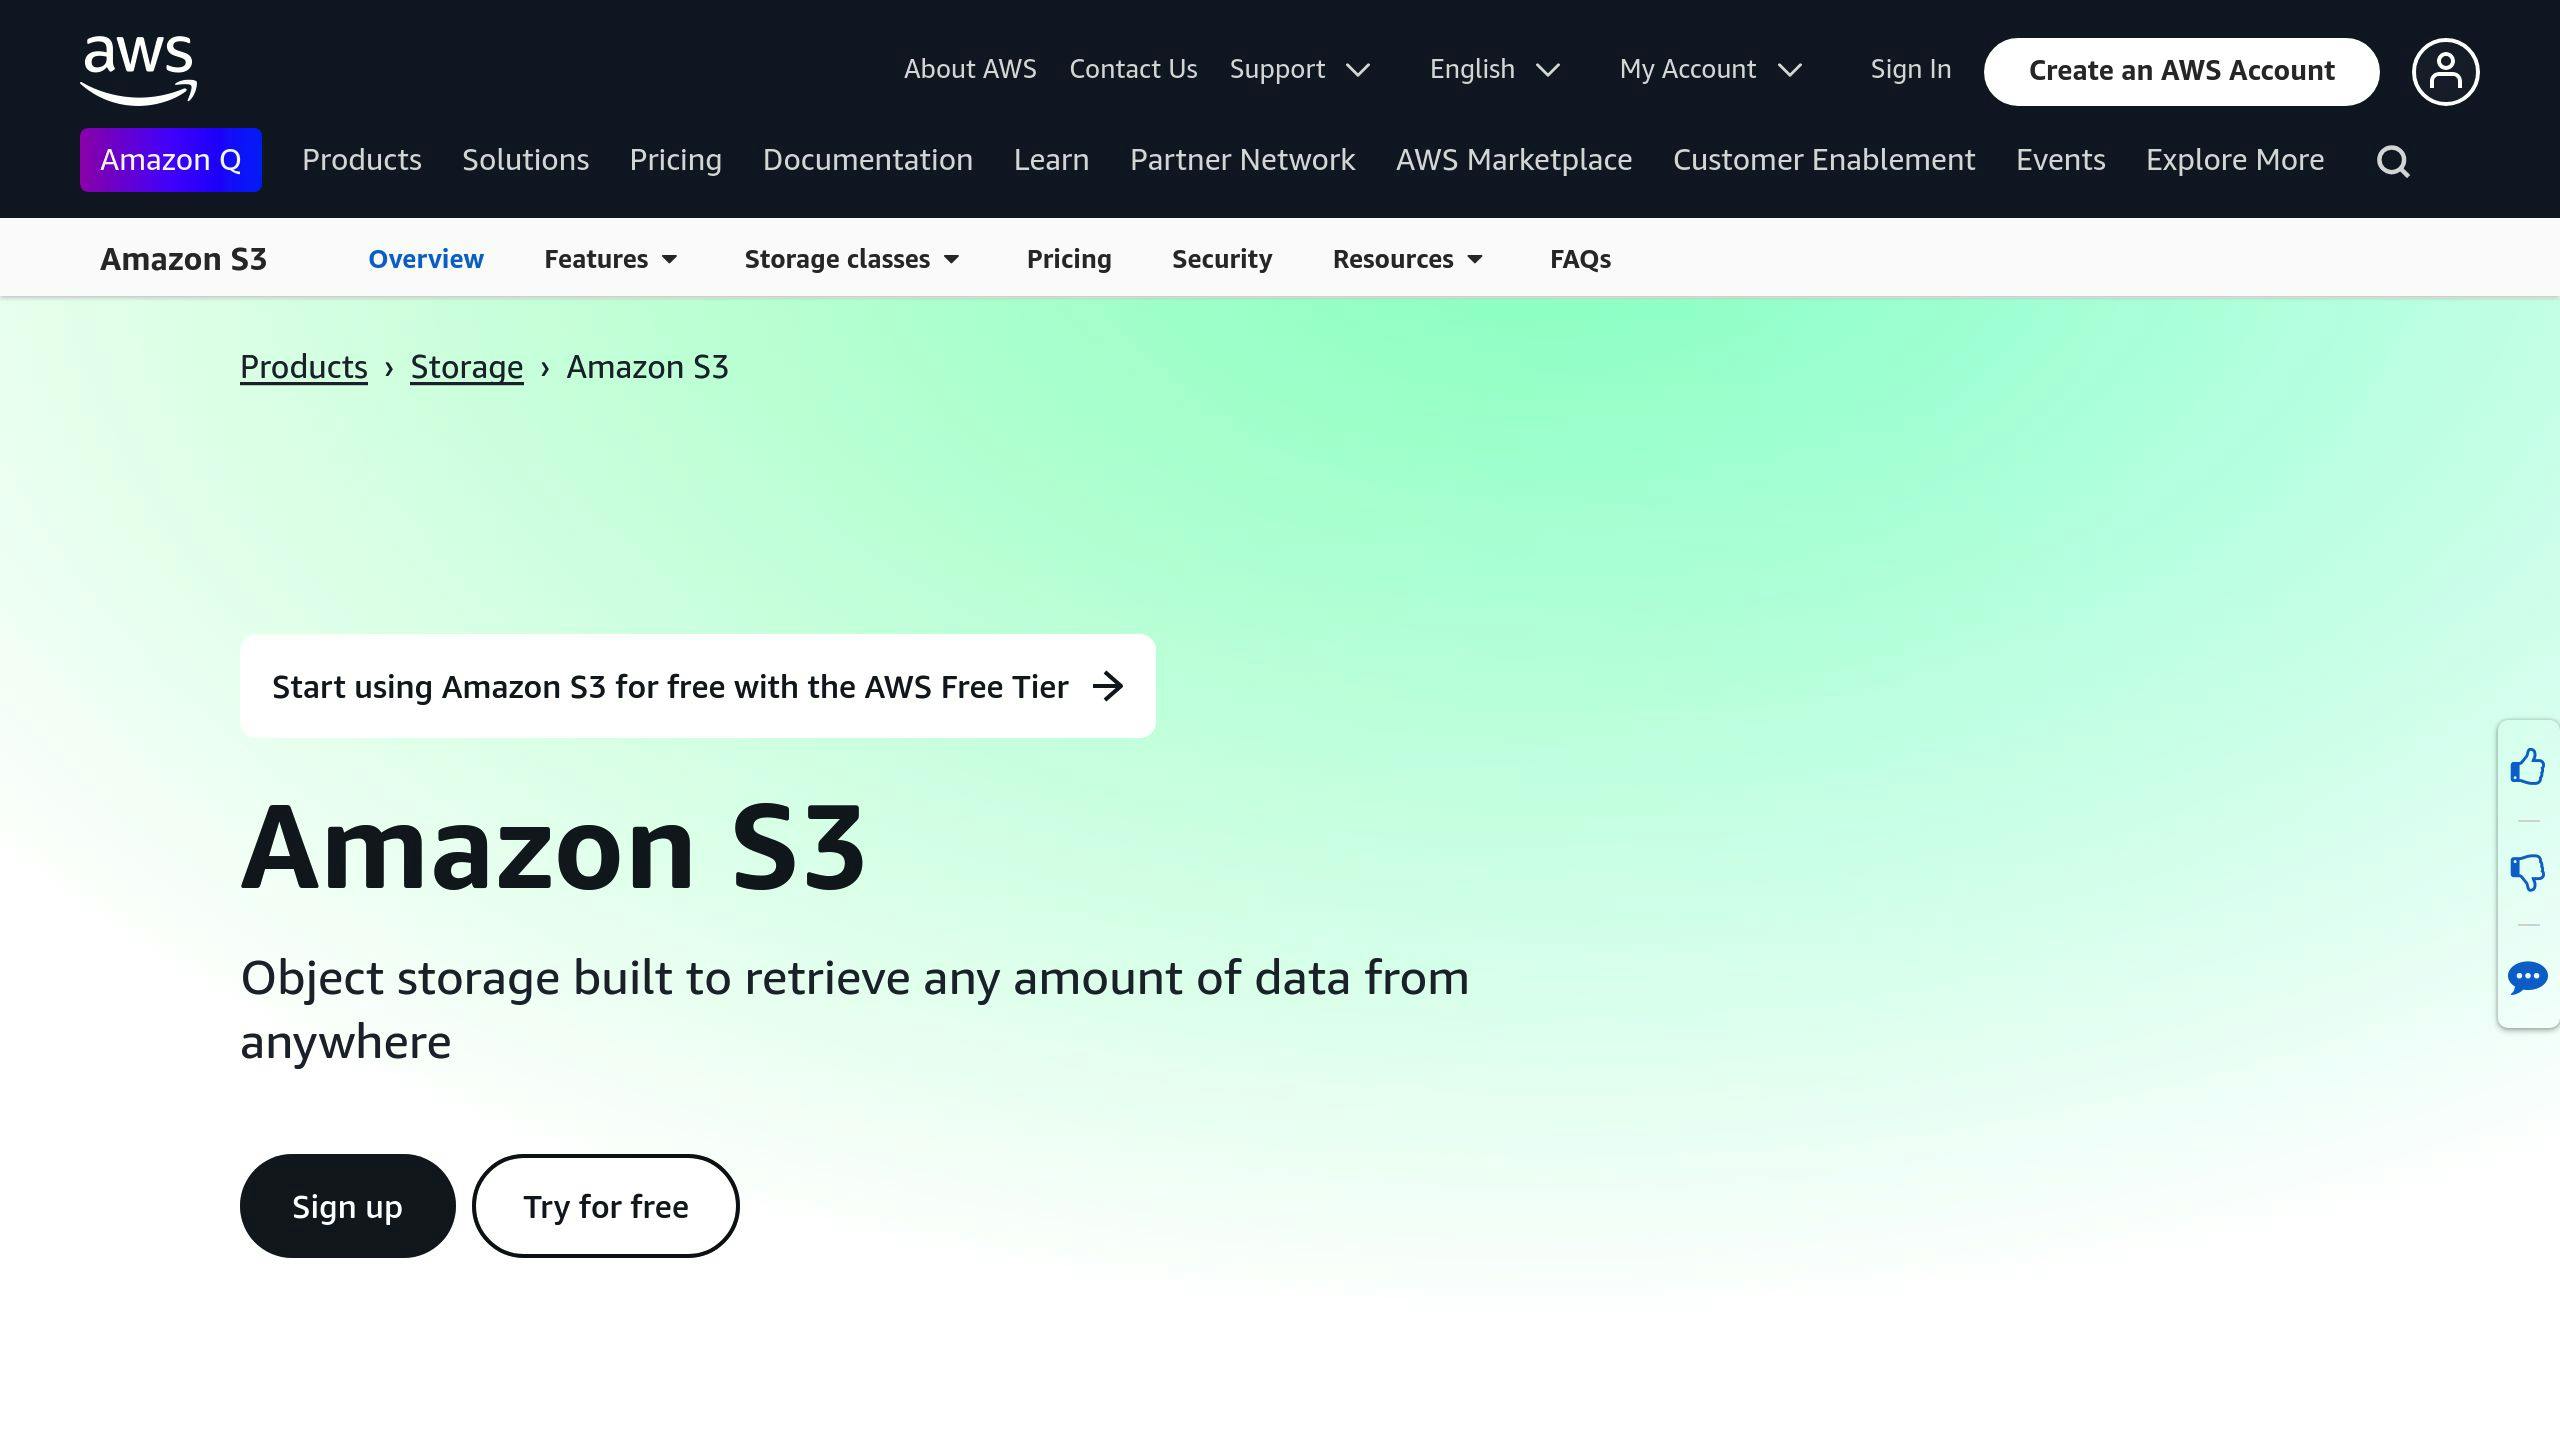2560x1440 pixels.
Task: Expand the Support dropdown
Action: point(1299,69)
